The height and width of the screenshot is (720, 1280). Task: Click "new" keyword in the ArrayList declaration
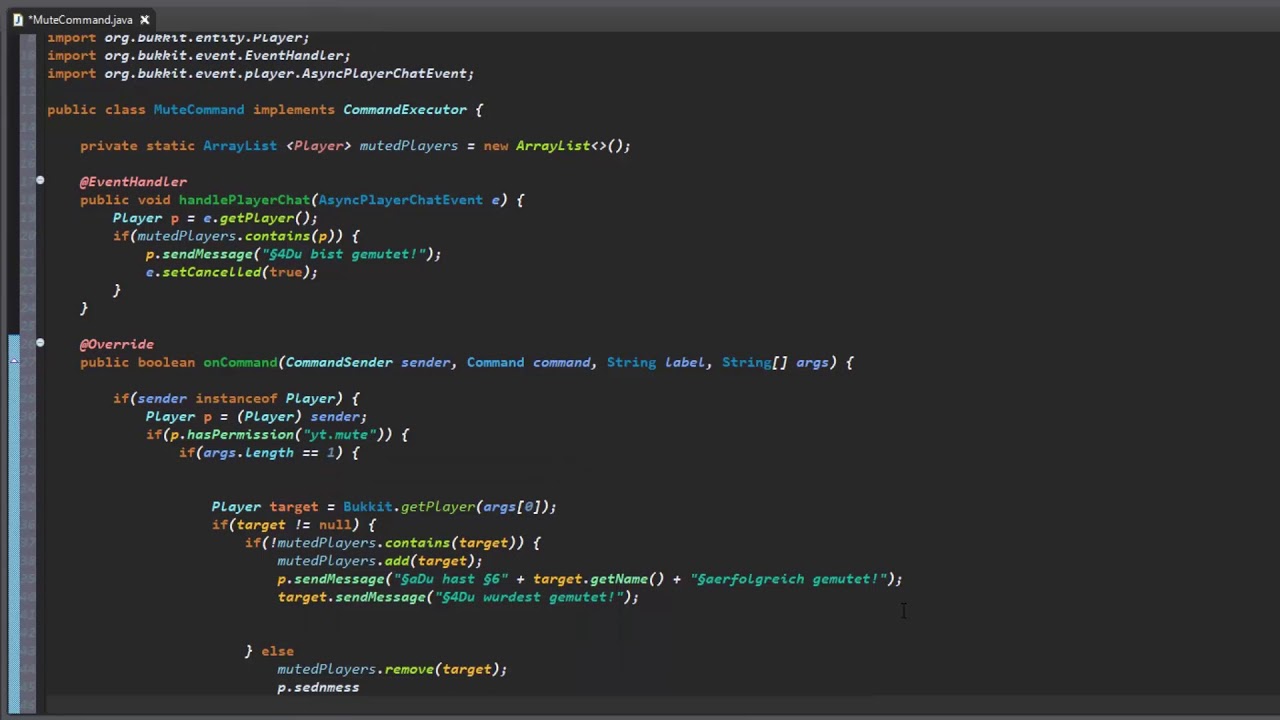tap(495, 146)
